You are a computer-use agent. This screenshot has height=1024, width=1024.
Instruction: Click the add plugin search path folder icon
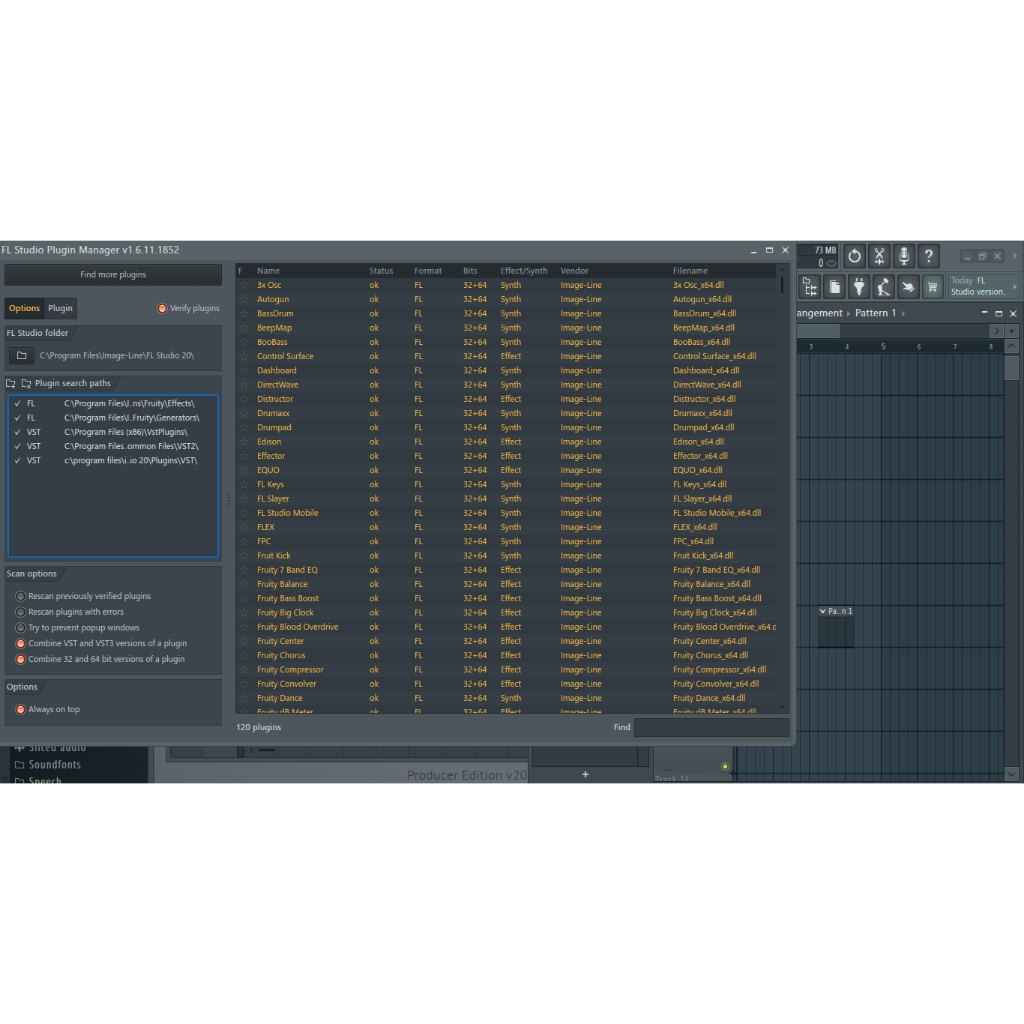click(11, 383)
